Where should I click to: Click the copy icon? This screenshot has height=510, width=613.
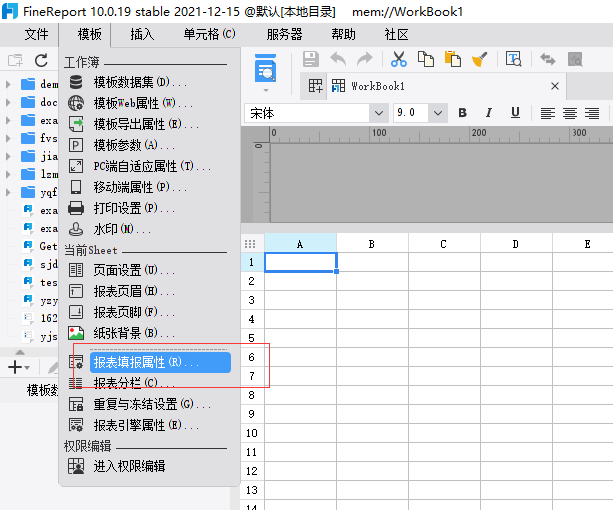click(x=426, y=59)
